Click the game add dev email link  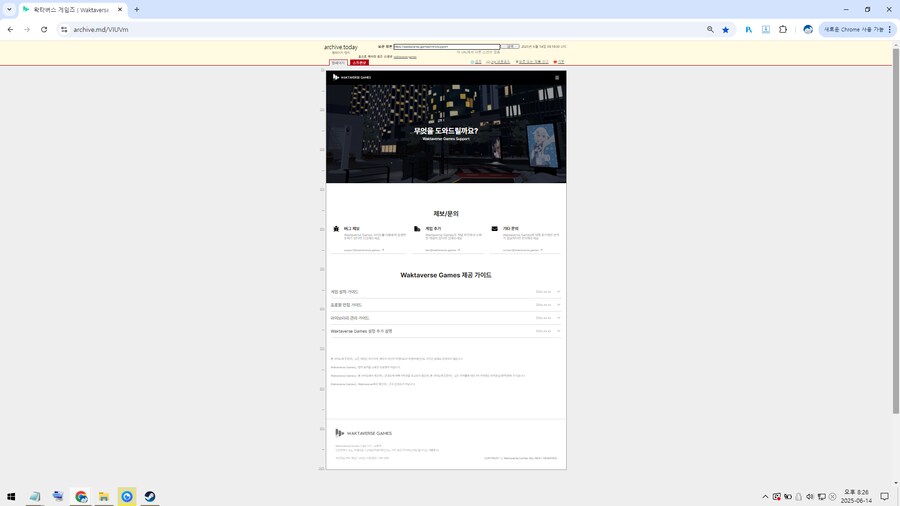click(443, 250)
